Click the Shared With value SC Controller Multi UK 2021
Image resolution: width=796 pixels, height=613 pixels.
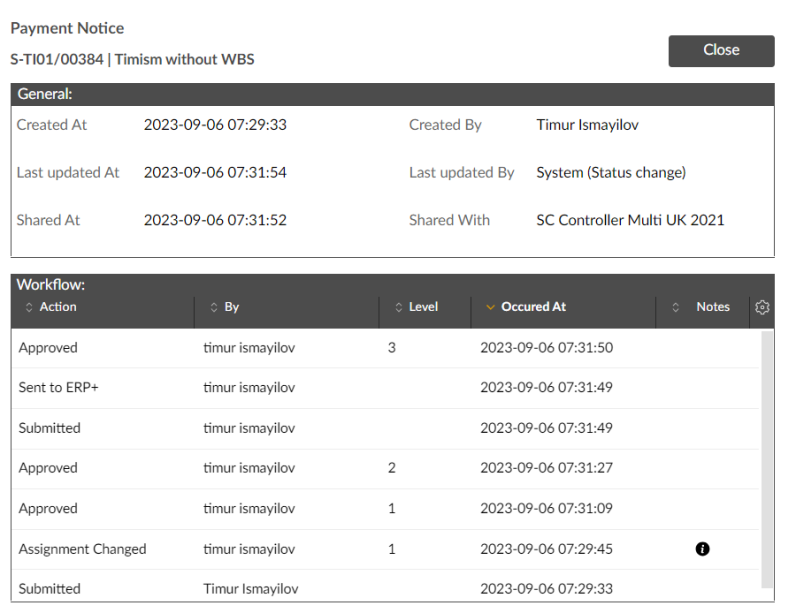pyautogui.click(x=630, y=220)
